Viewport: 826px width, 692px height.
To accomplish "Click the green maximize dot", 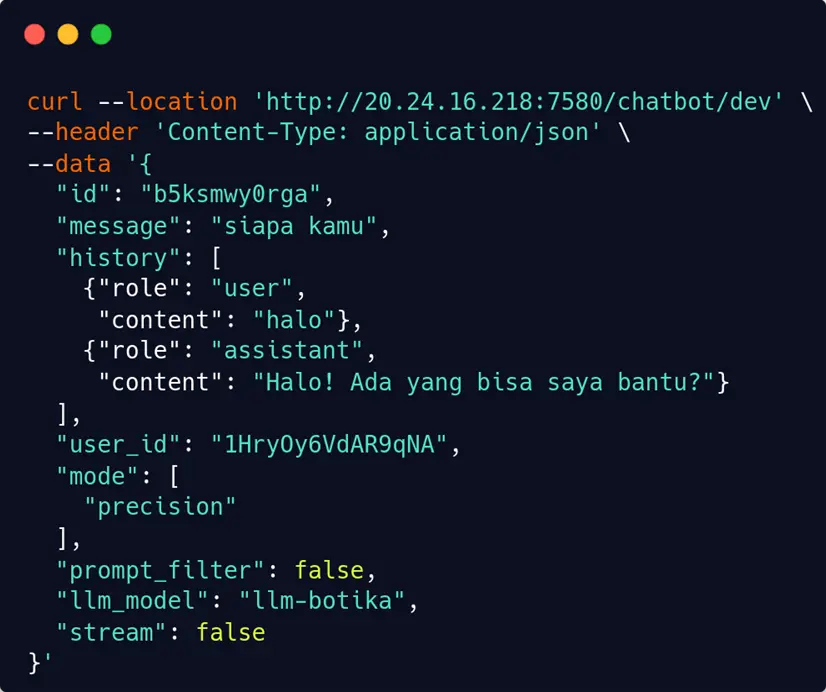I will [x=101, y=34].
